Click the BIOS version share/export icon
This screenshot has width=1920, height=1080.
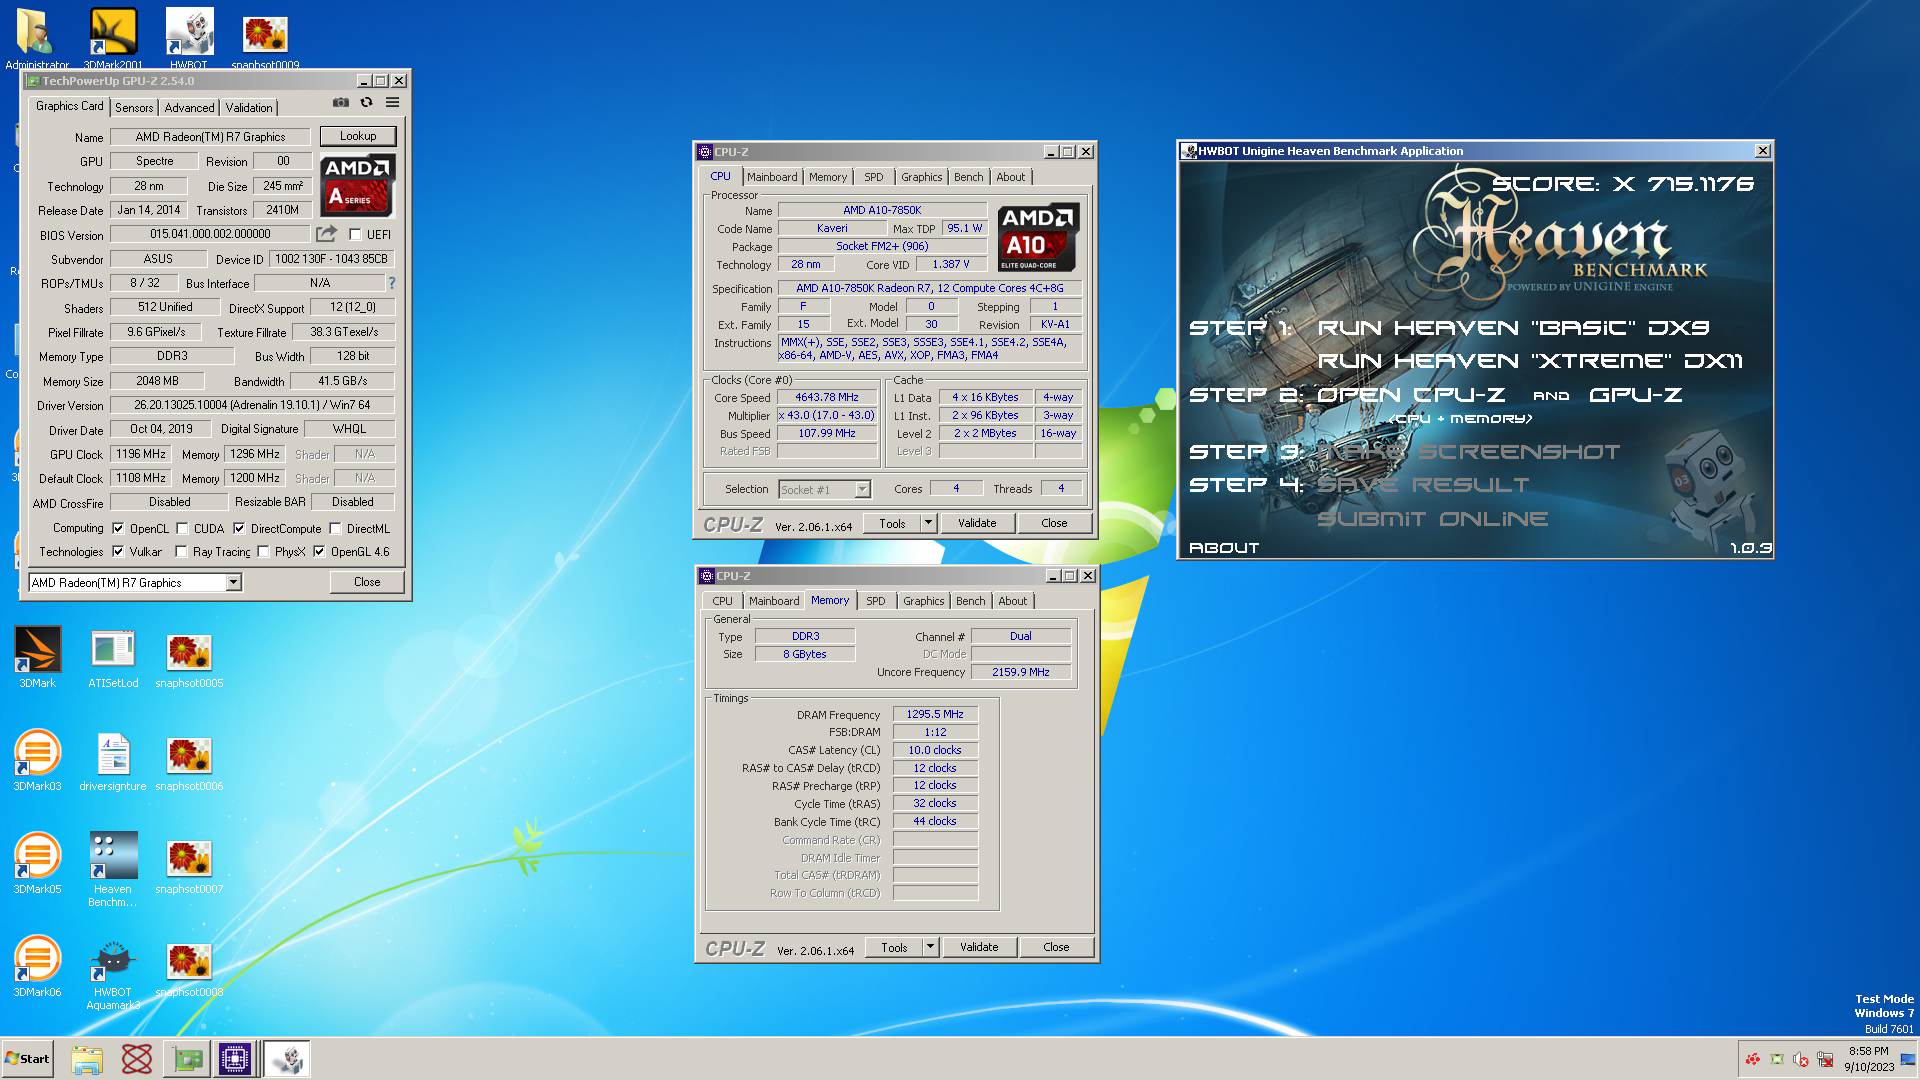pyautogui.click(x=327, y=234)
